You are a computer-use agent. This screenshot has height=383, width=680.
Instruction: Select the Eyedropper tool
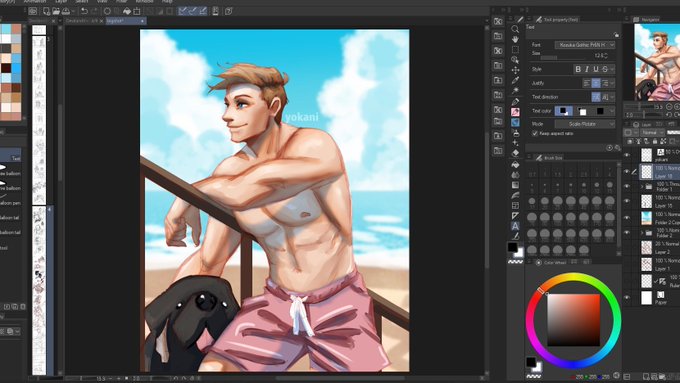point(515,80)
